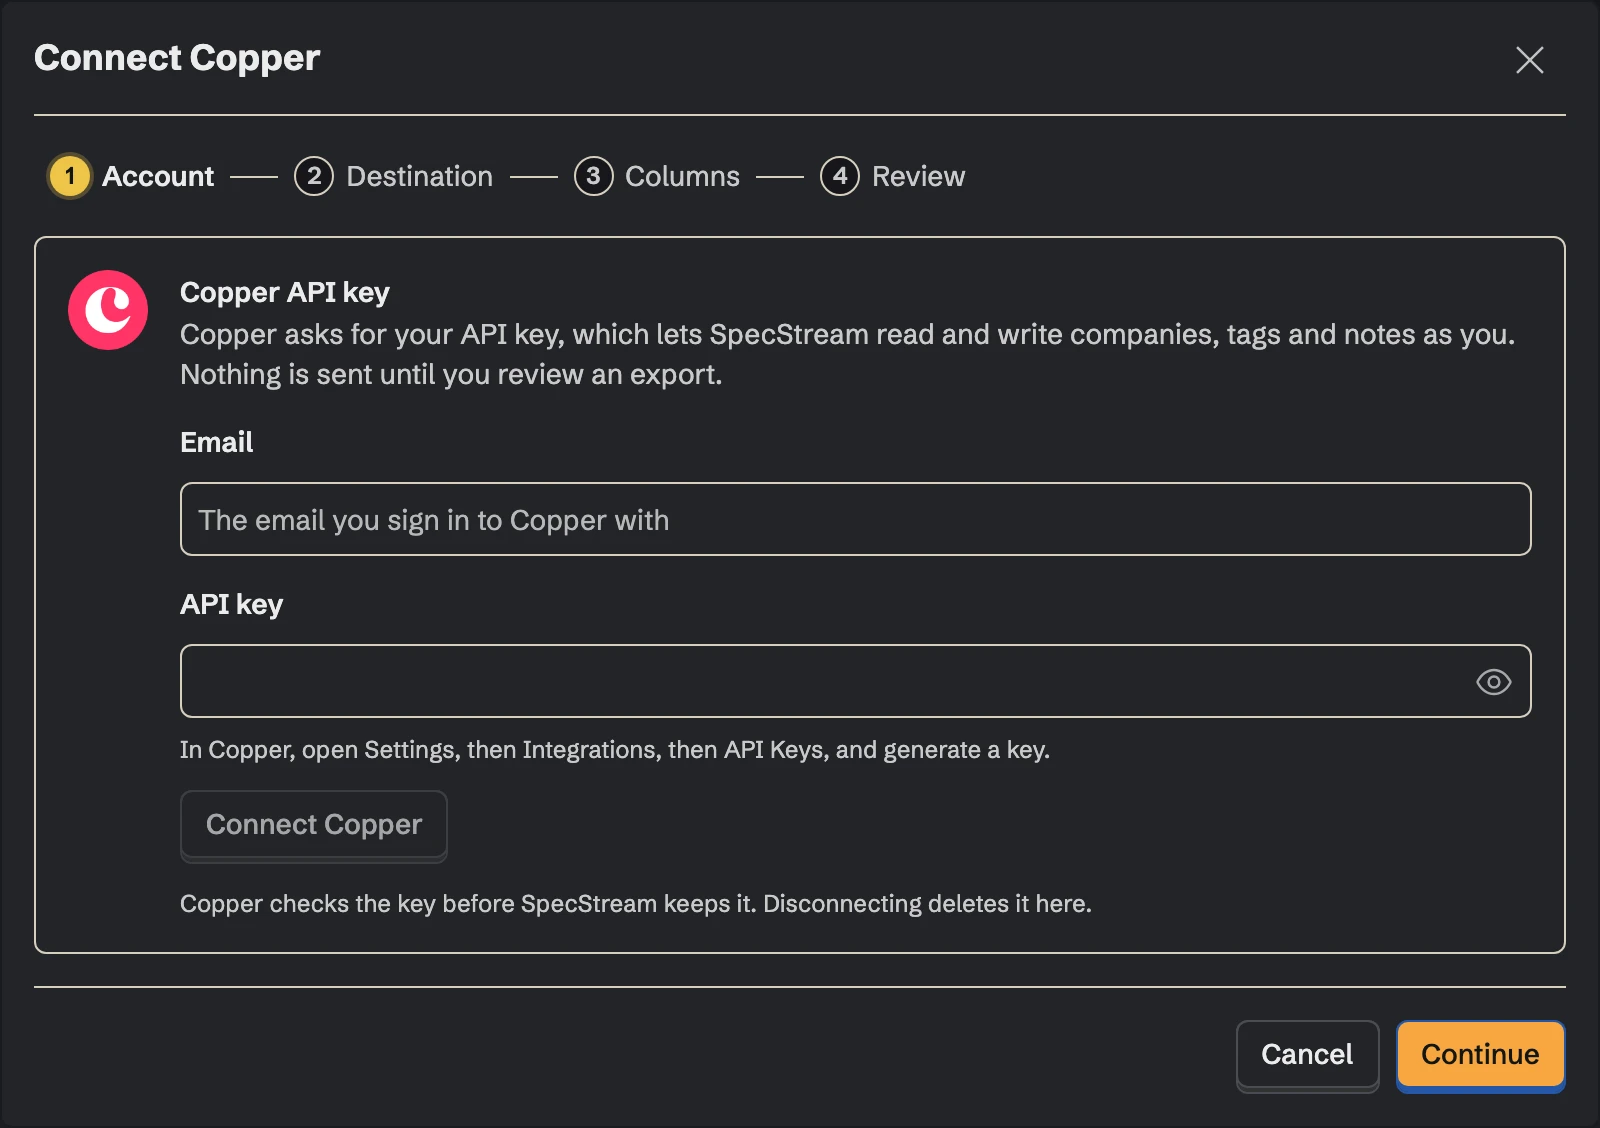Go to the Destination step

[394, 176]
